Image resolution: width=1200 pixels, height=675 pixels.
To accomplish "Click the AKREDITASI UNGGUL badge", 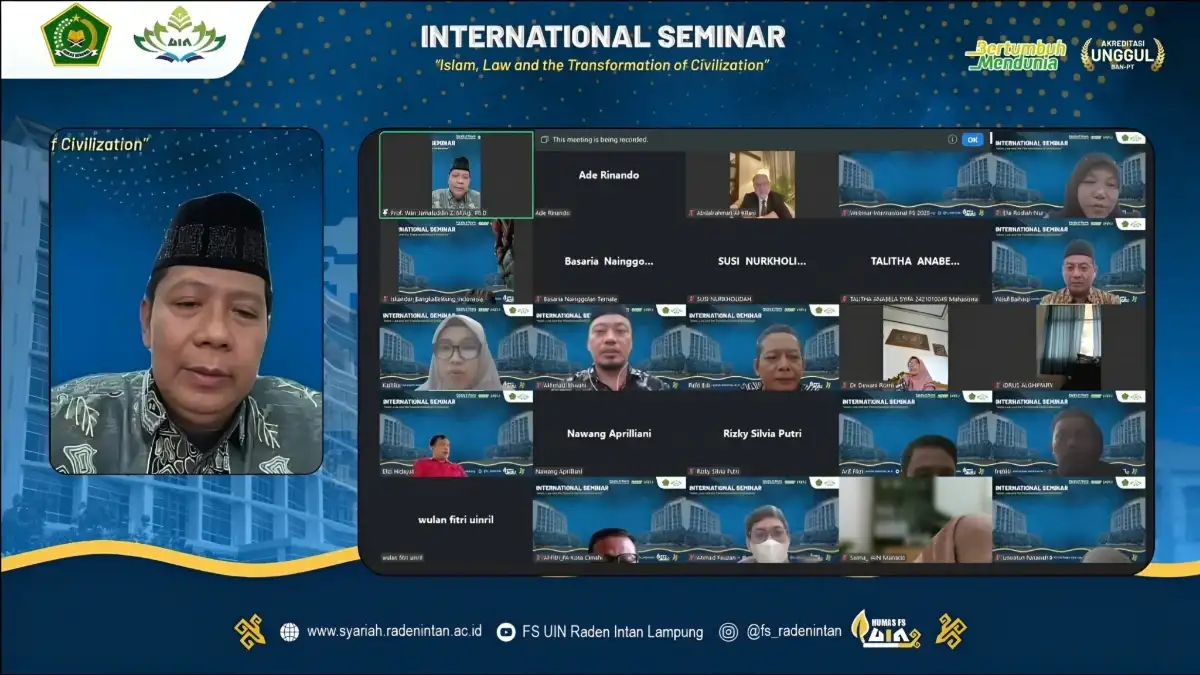I will click(x=1121, y=52).
